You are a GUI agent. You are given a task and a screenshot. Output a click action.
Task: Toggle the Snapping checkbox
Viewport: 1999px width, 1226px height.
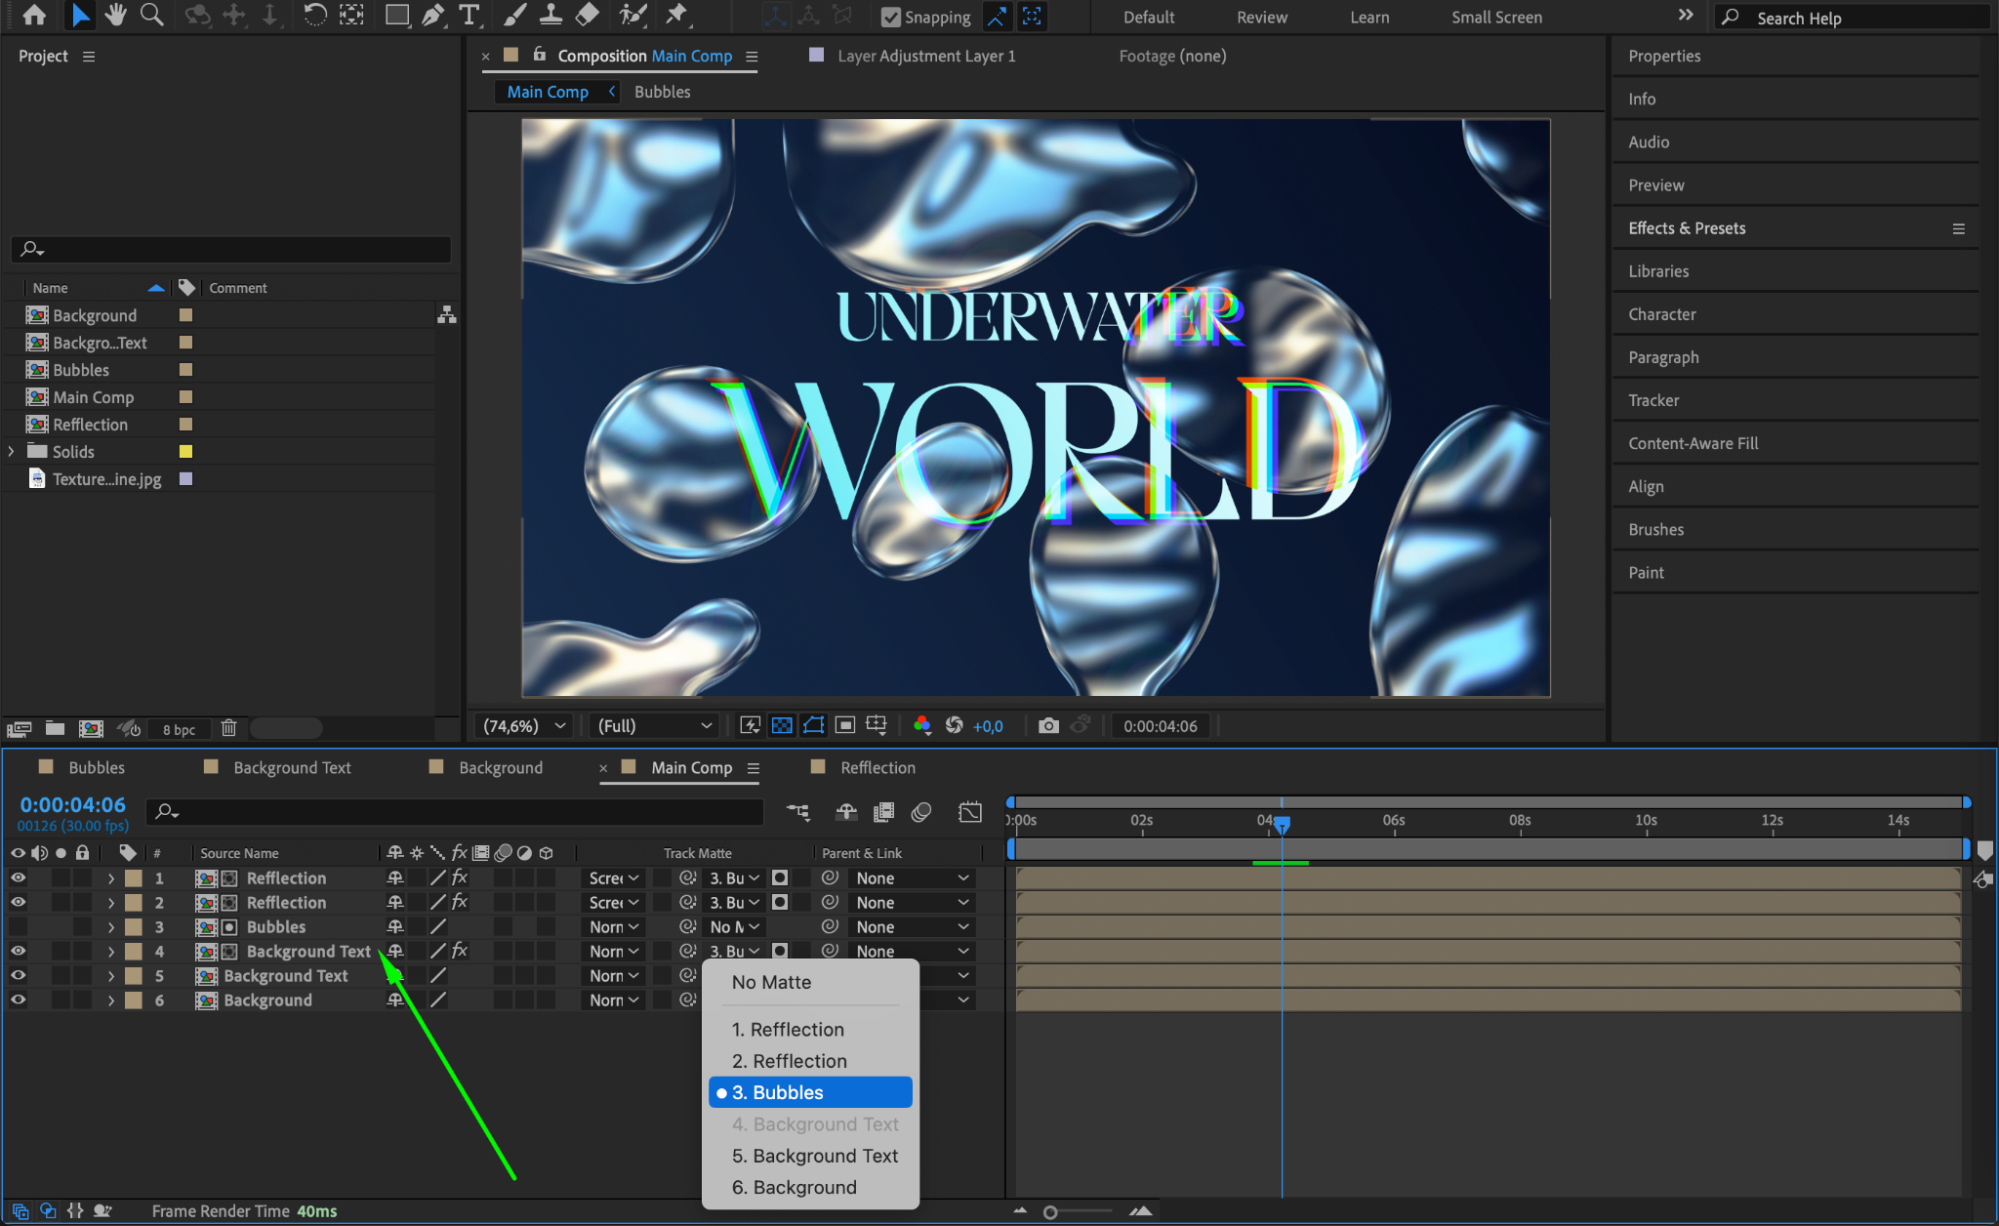[x=891, y=17]
